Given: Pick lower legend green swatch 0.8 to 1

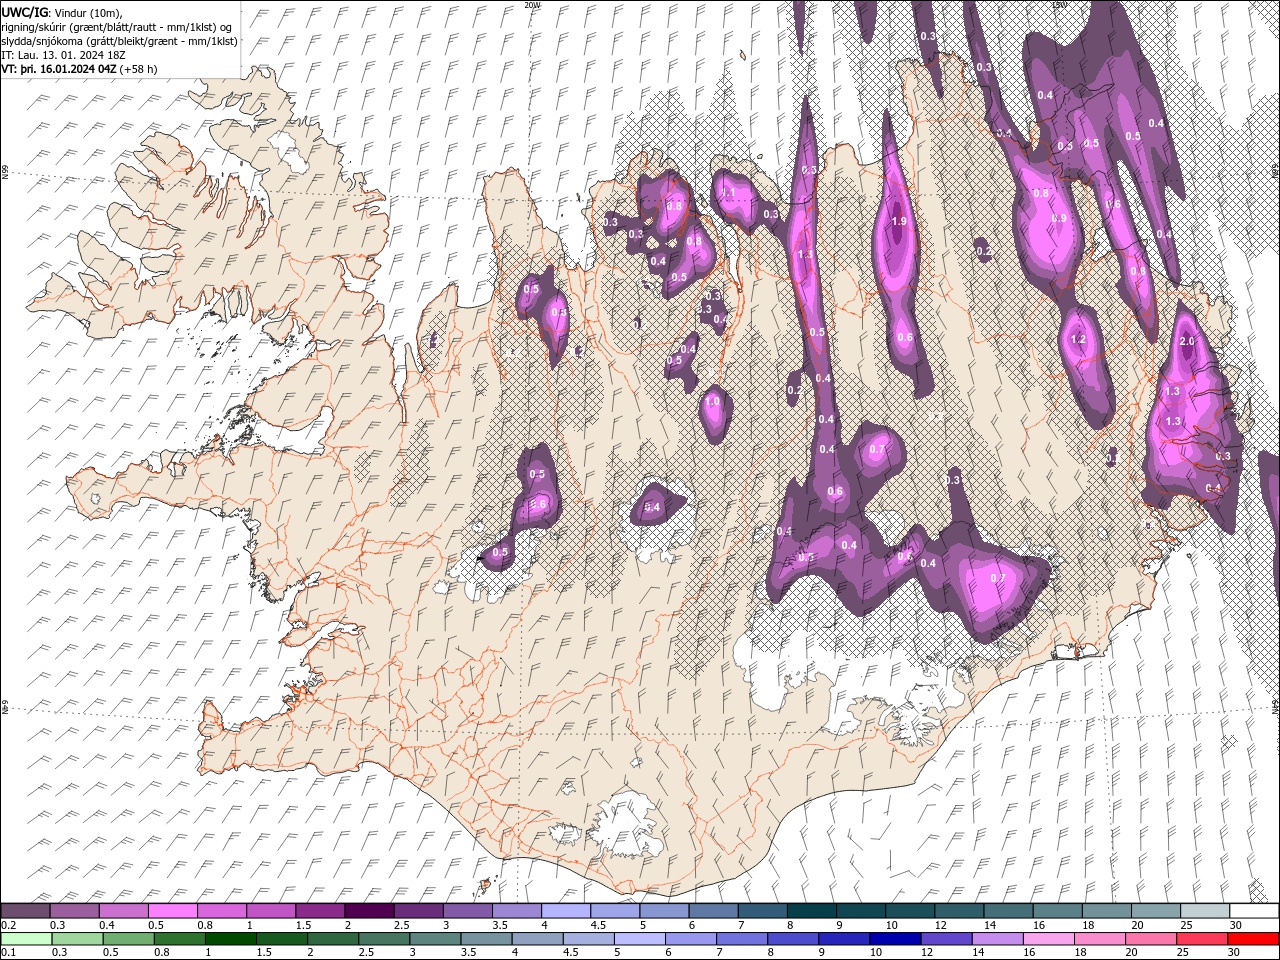Looking at the screenshot, I should tap(180, 939).
